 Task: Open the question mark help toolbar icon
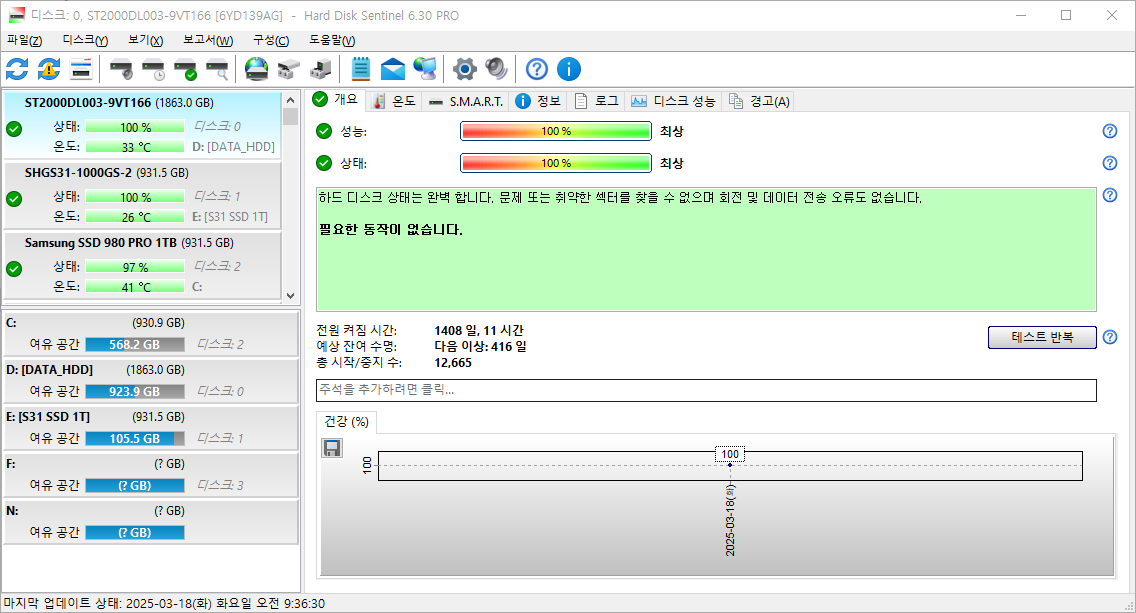(537, 70)
